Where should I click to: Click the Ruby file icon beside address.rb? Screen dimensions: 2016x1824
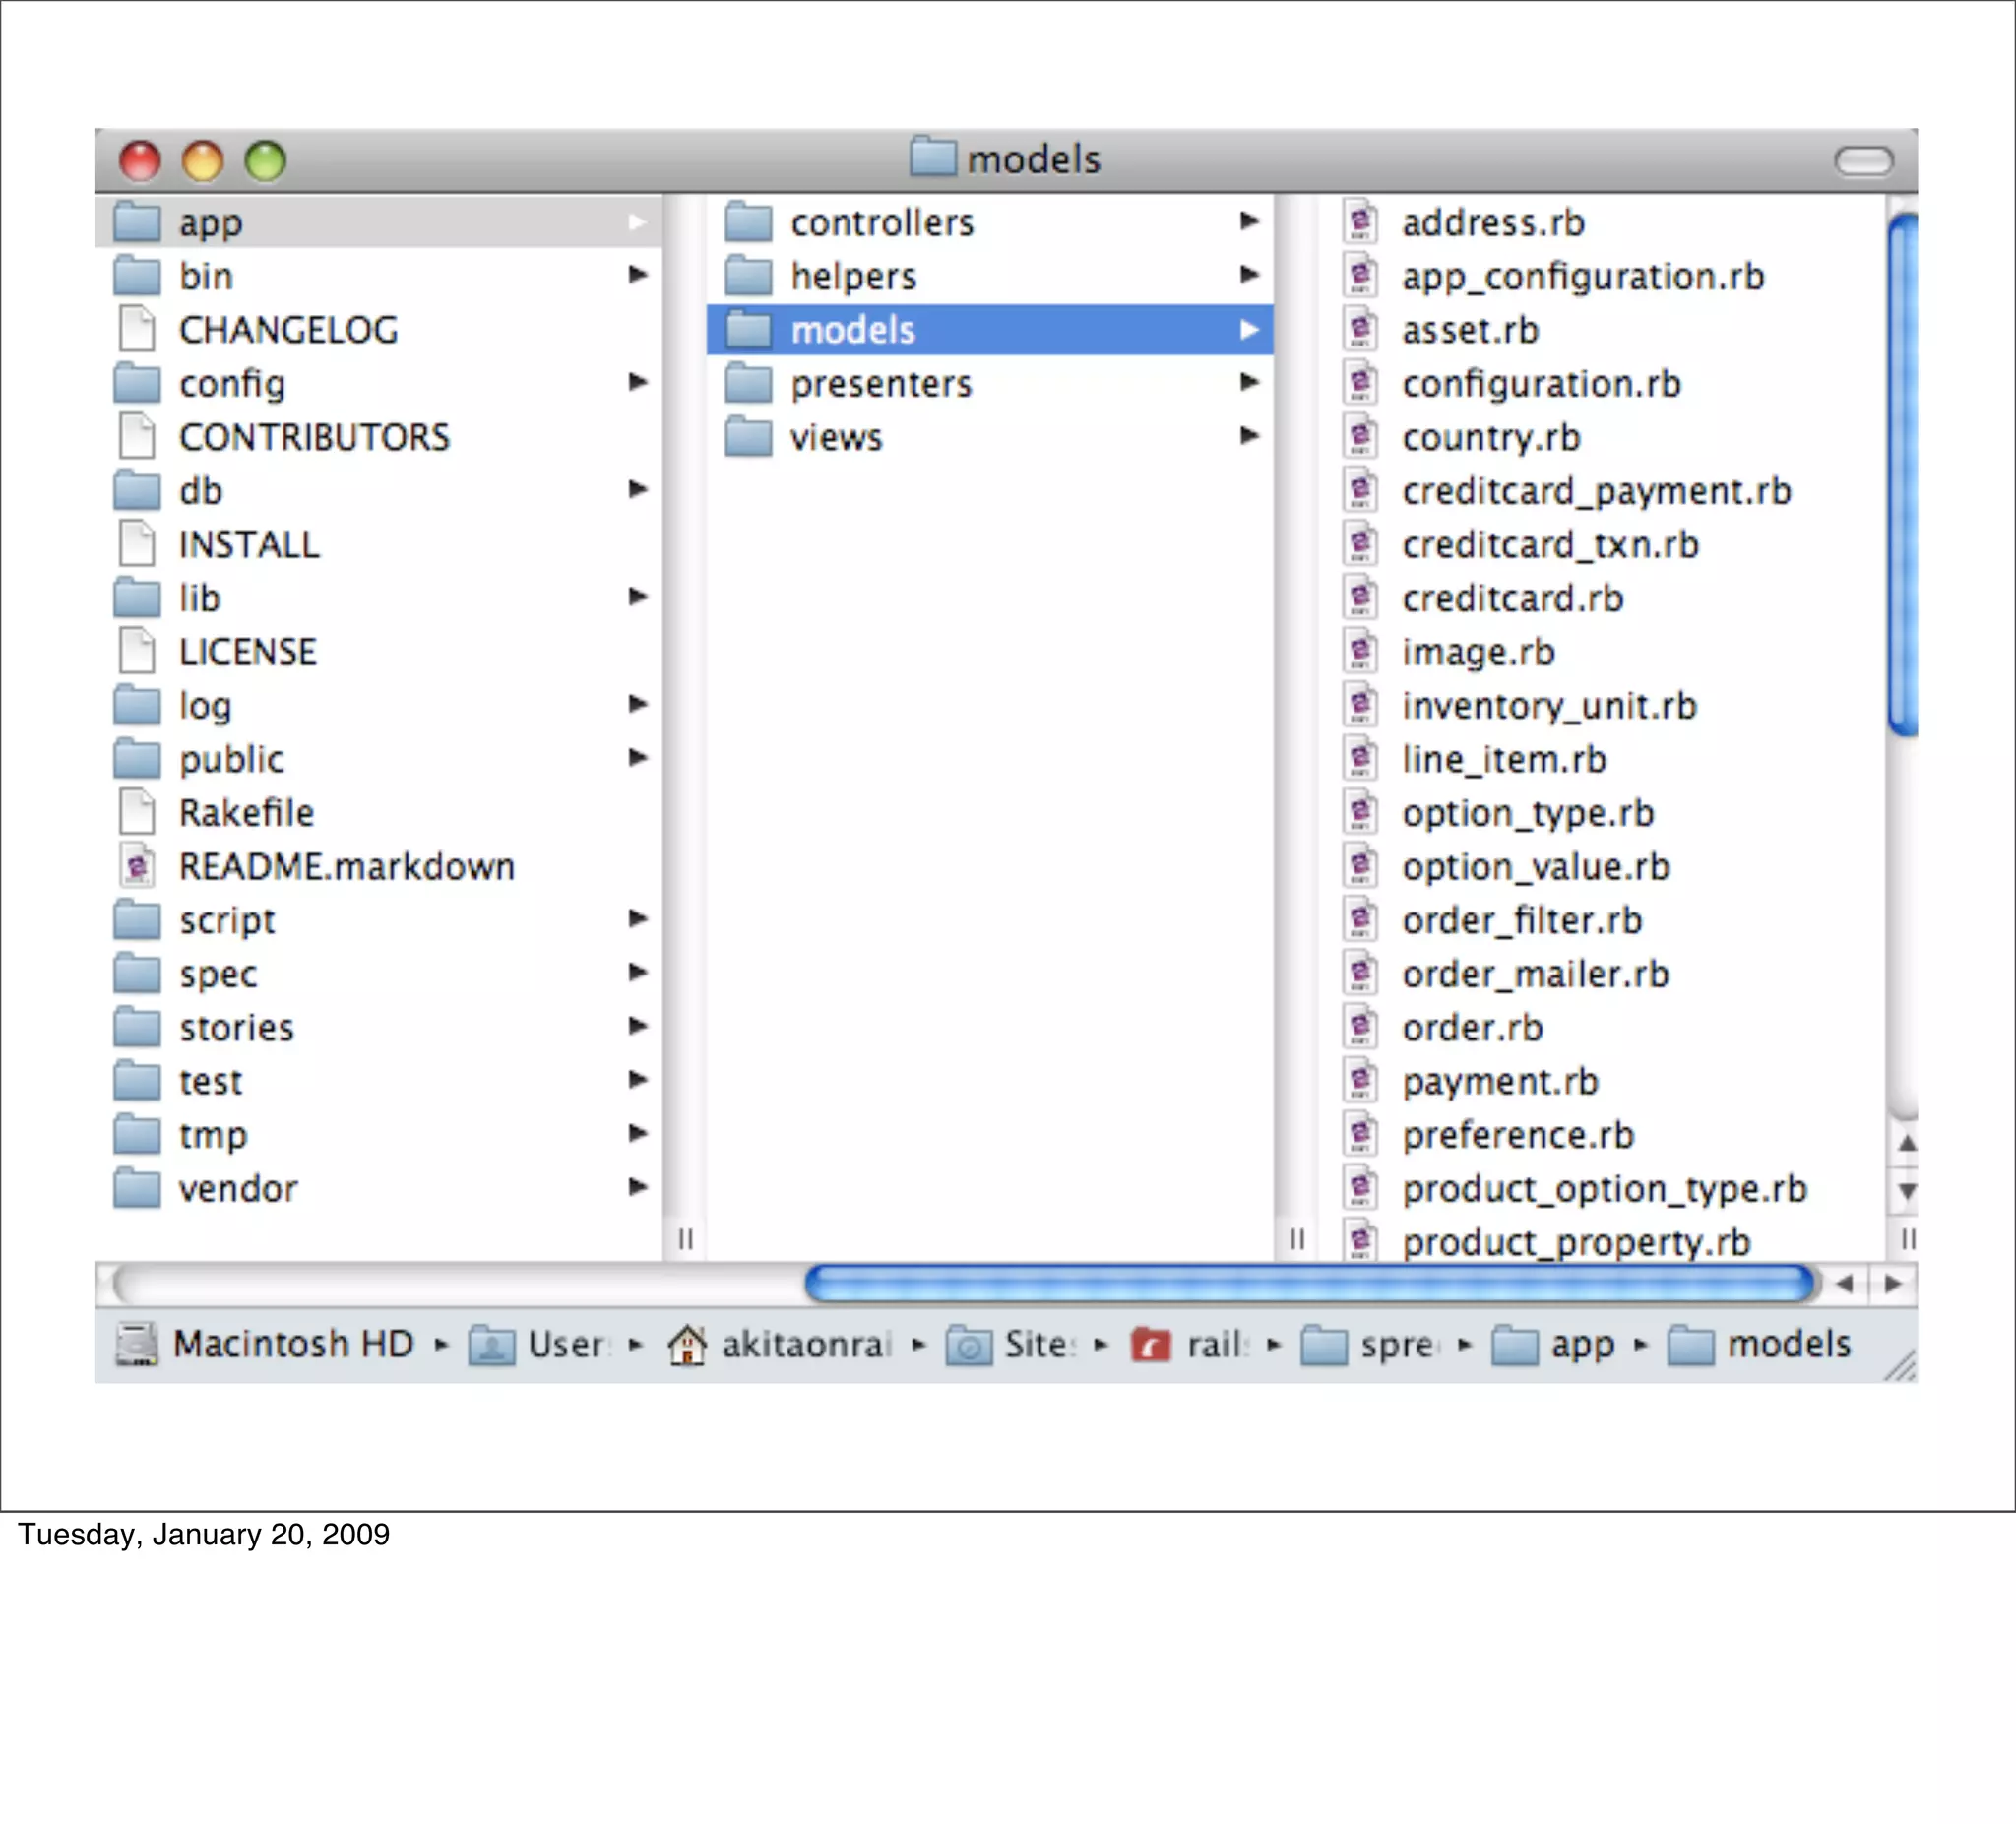pos(1360,222)
